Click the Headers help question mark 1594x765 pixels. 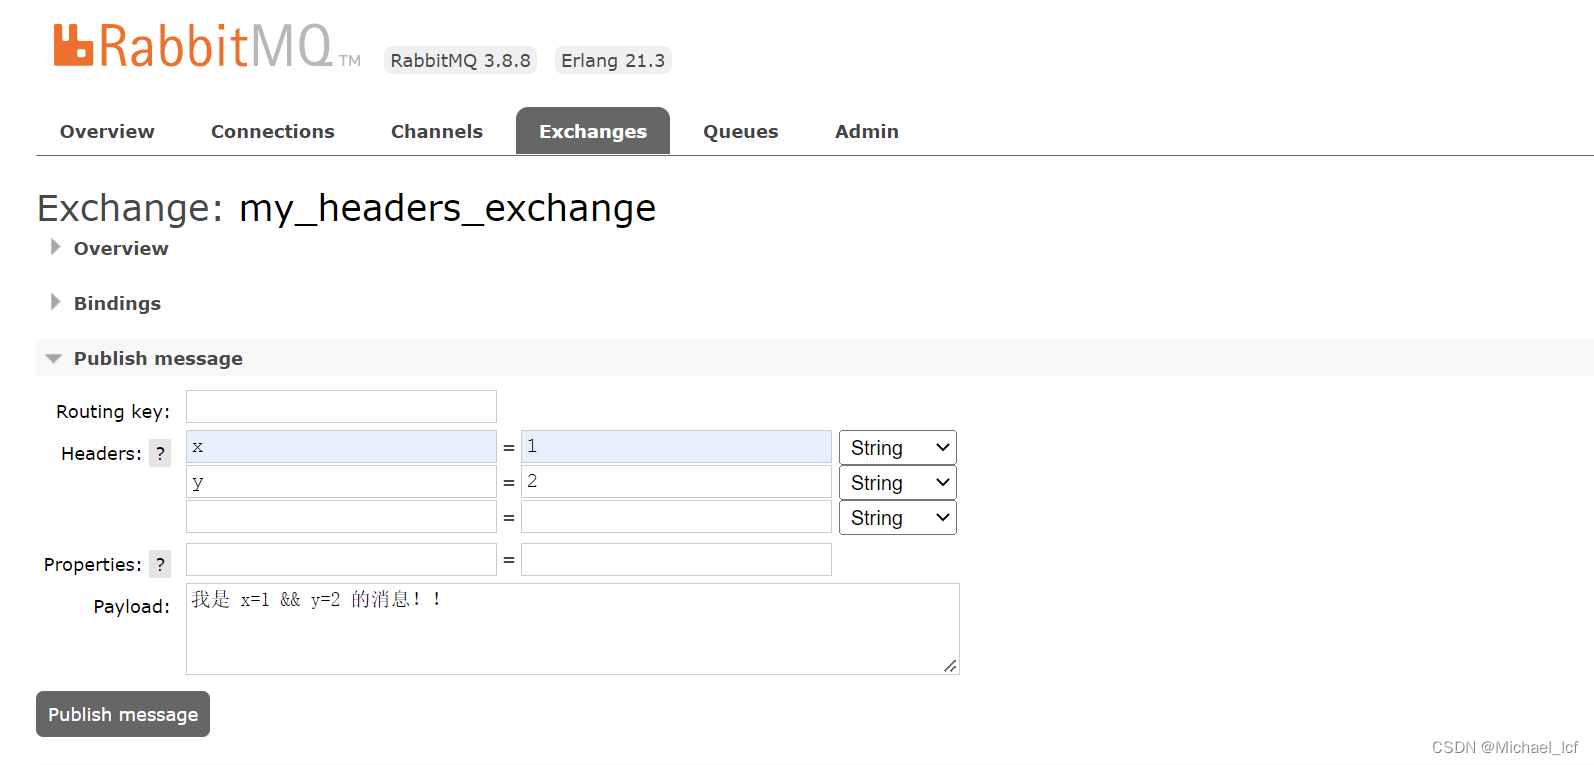click(160, 453)
